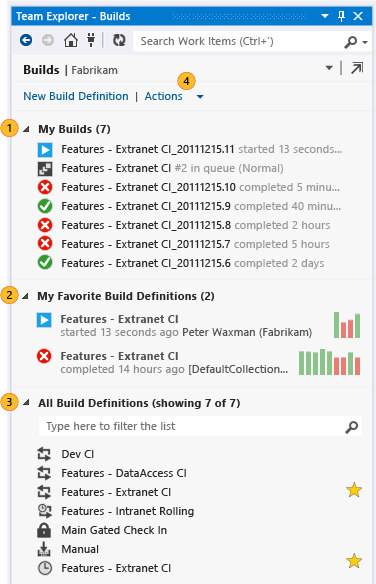Click scheduled clock icon of last Extranet CI
The height and width of the screenshot is (584, 376).
pyautogui.click(x=45, y=568)
